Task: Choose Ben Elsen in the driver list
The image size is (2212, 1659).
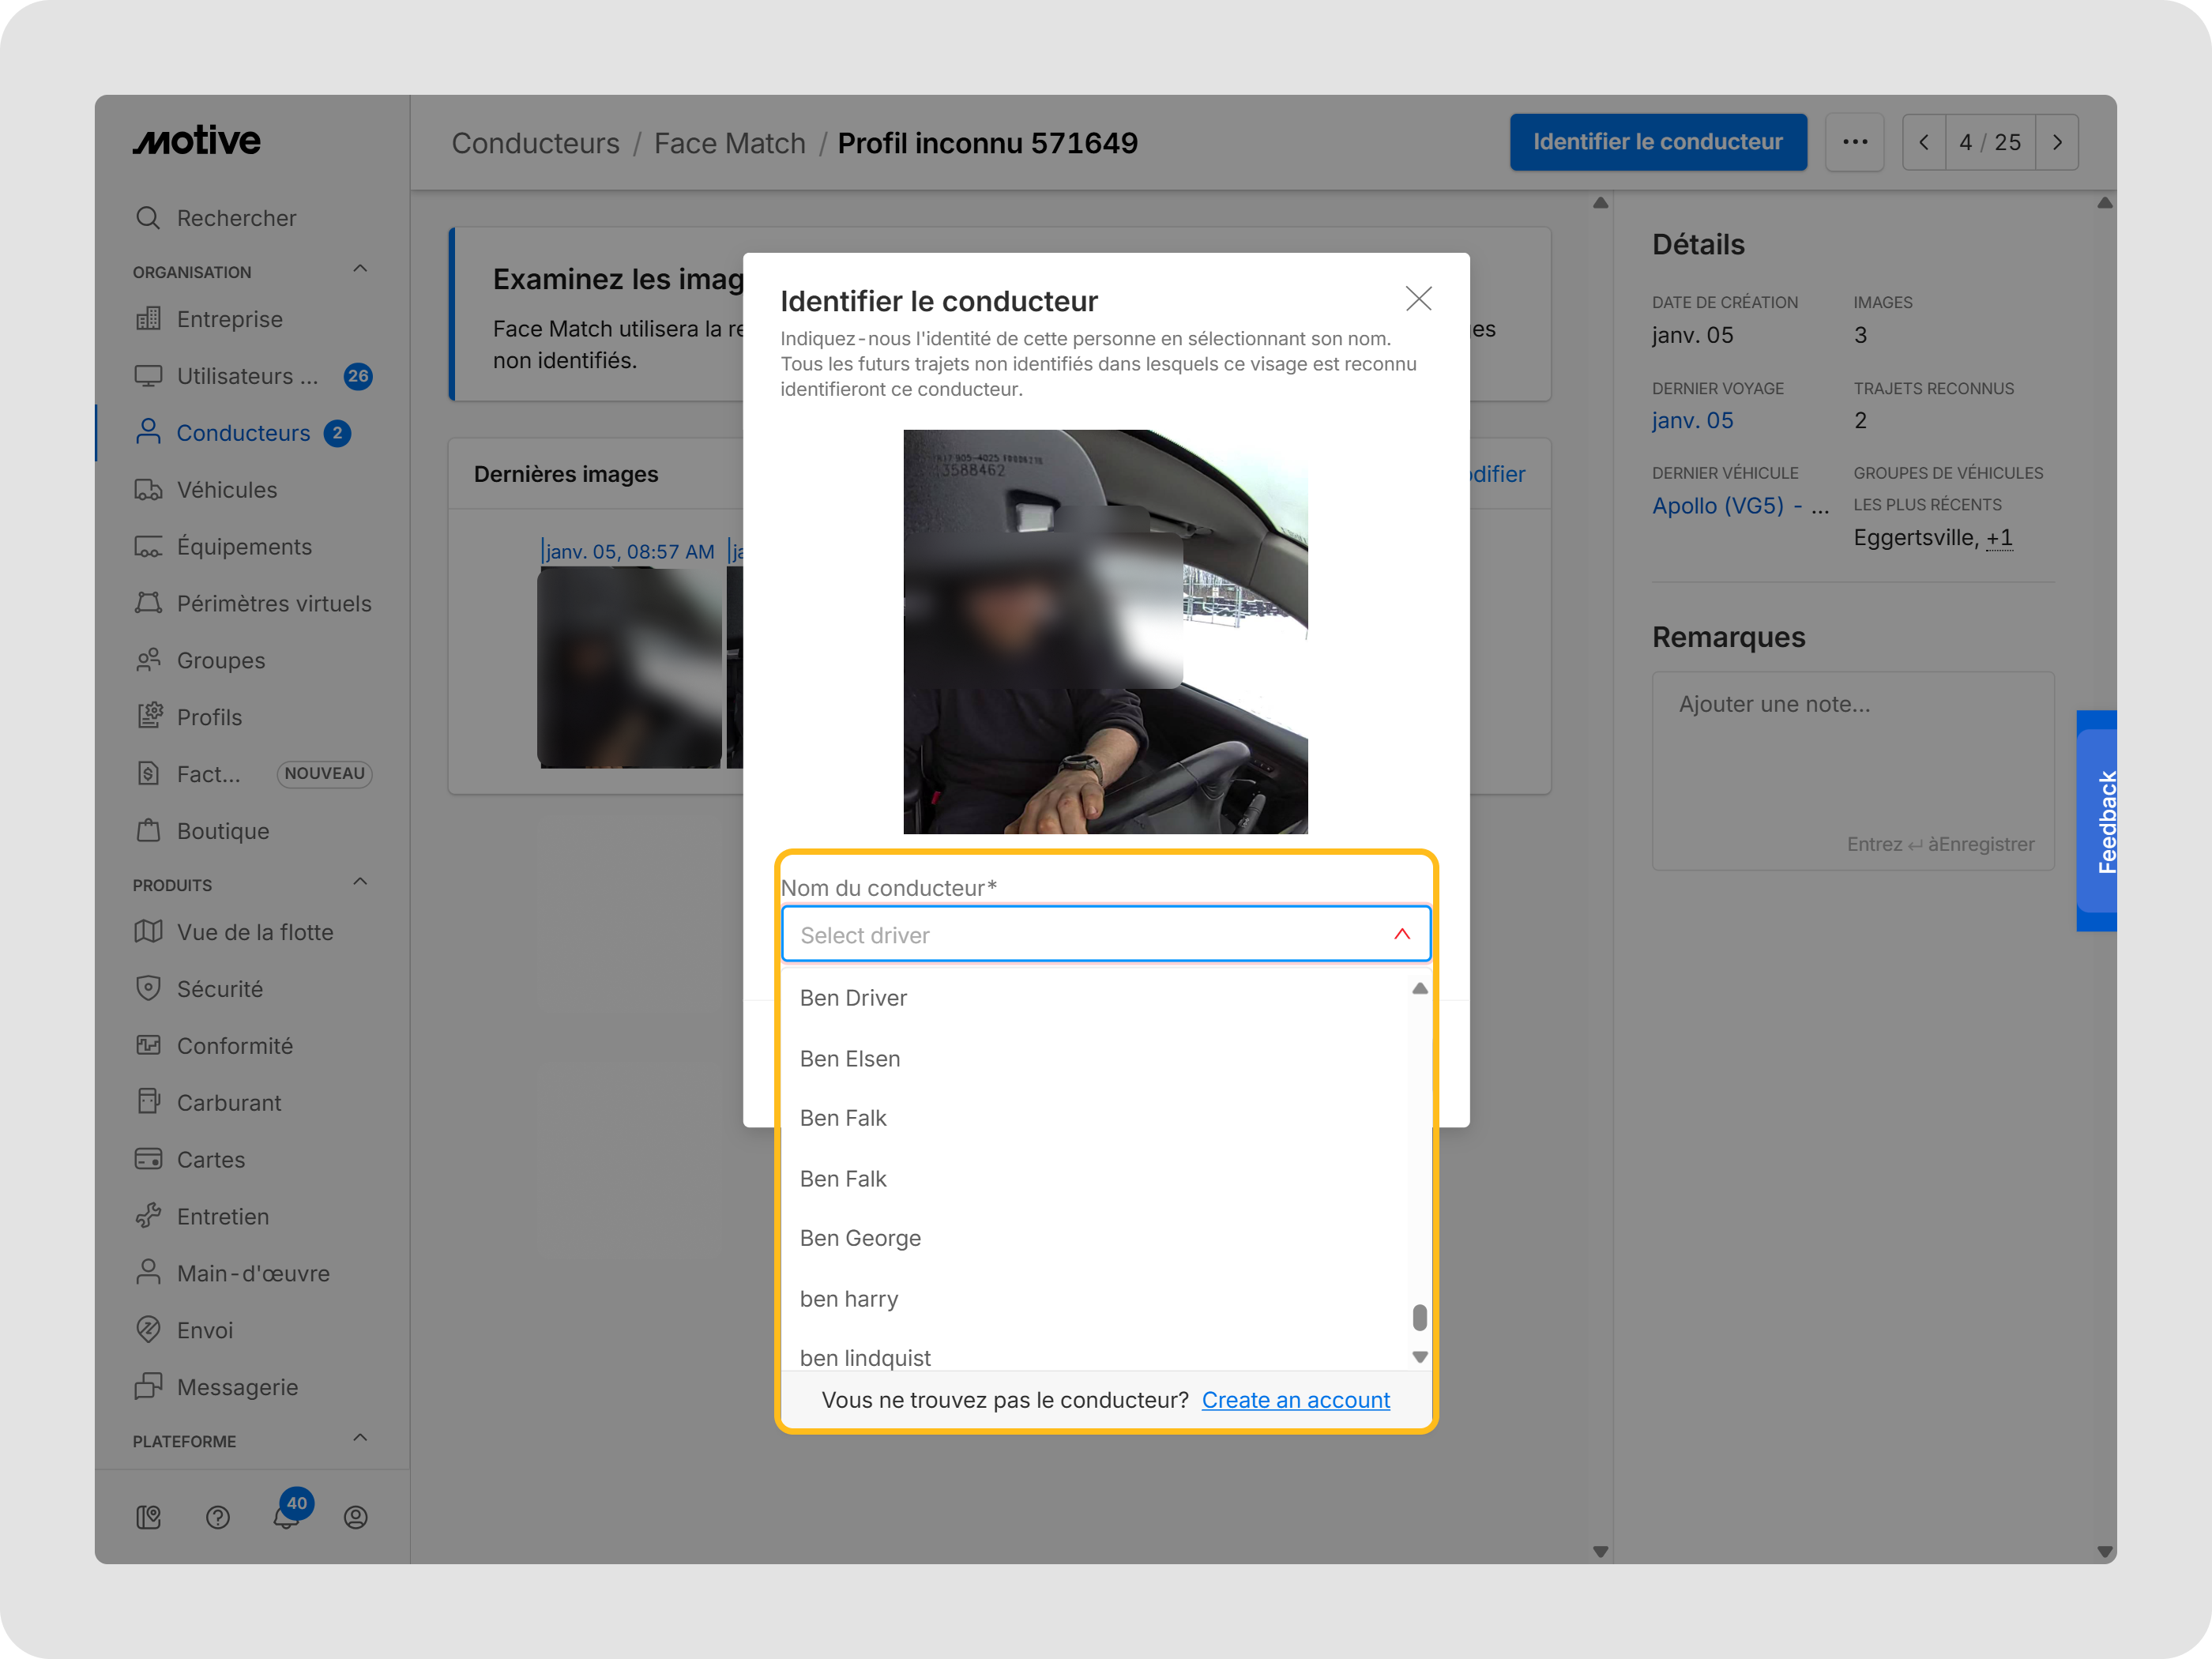Action: coord(850,1058)
